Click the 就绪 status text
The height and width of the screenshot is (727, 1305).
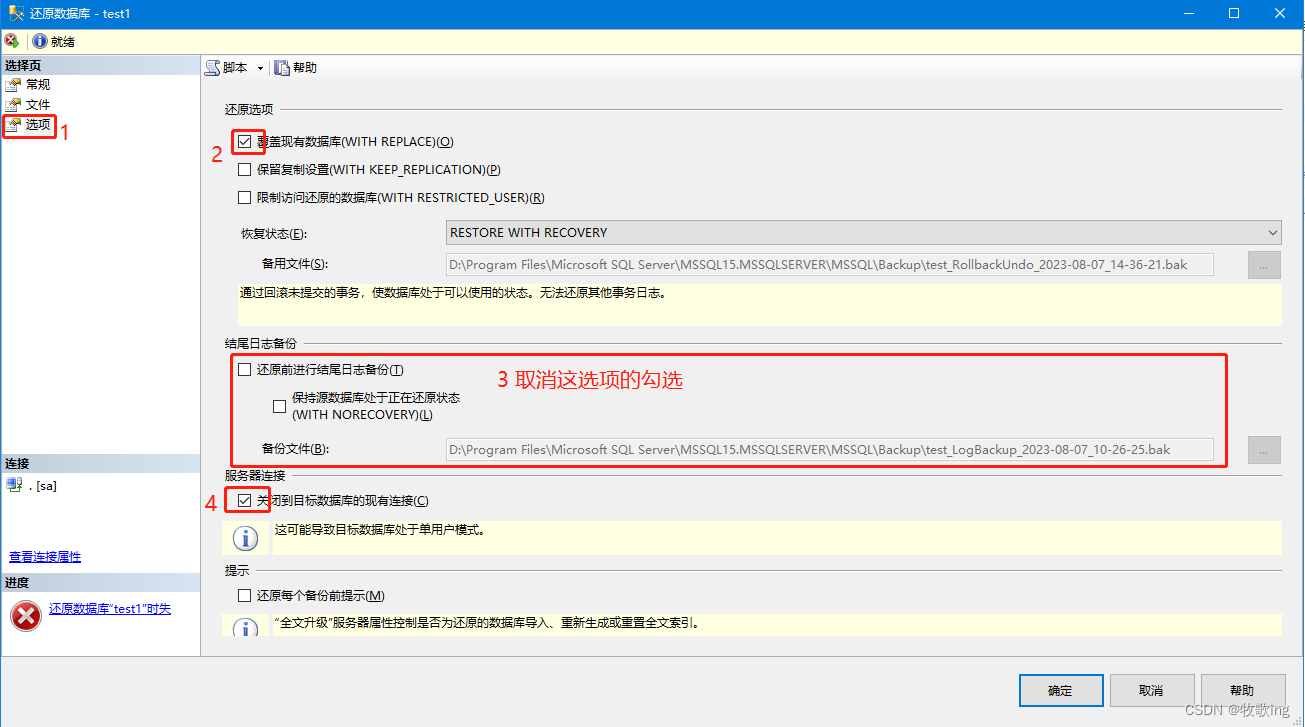[x=63, y=42]
